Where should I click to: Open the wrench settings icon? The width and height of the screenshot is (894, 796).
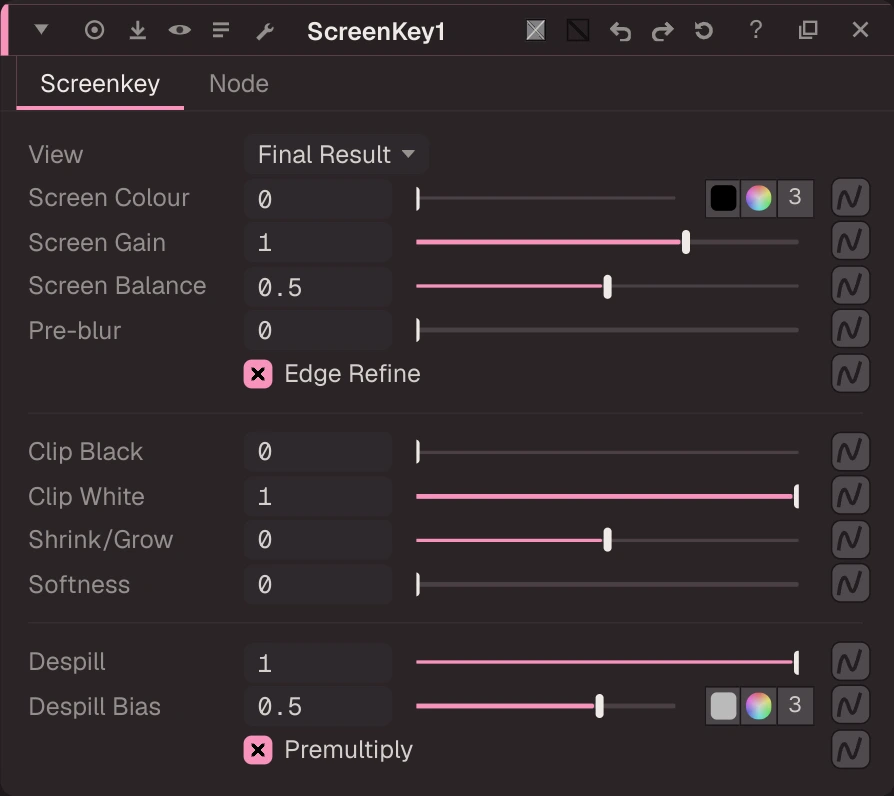265,31
